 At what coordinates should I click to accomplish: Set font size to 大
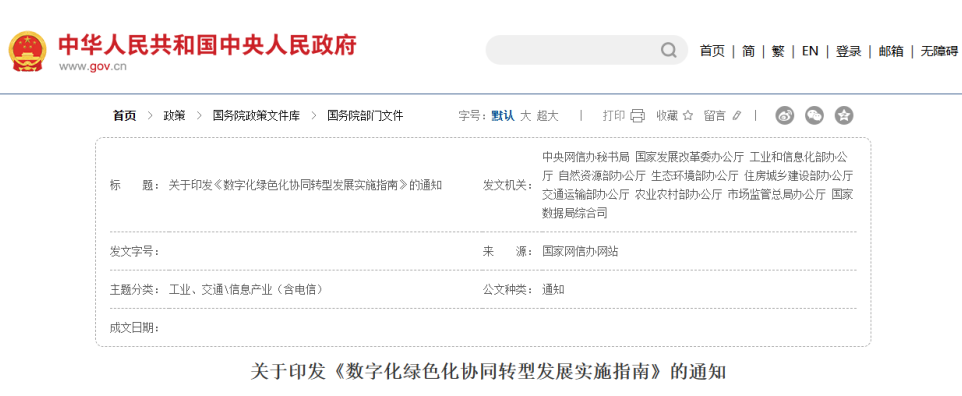pyautogui.click(x=526, y=115)
